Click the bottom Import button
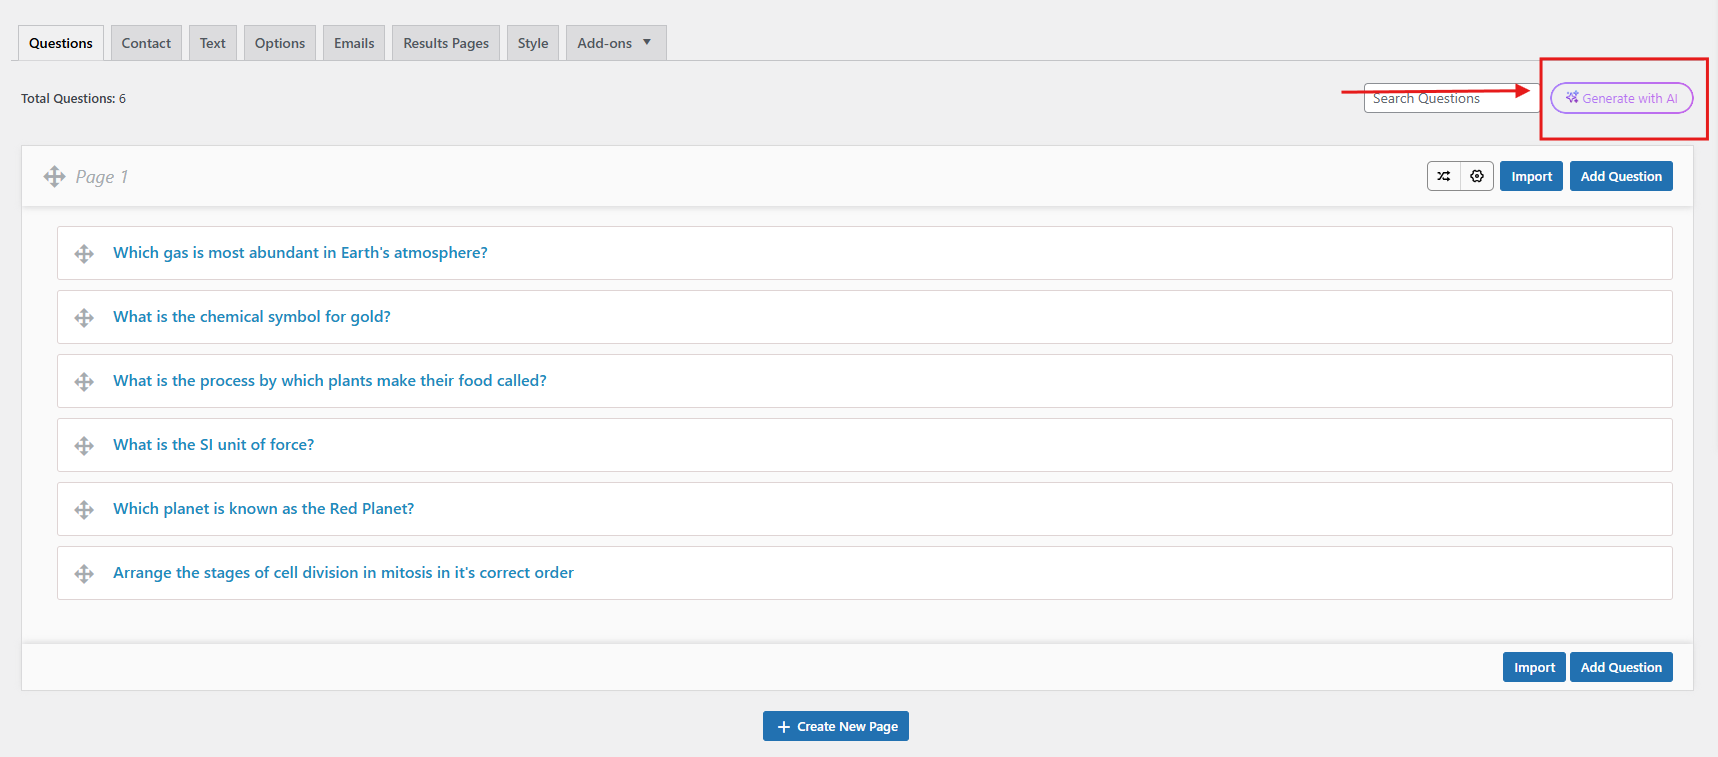The height and width of the screenshot is (757, 1718). coord(1533,667)
